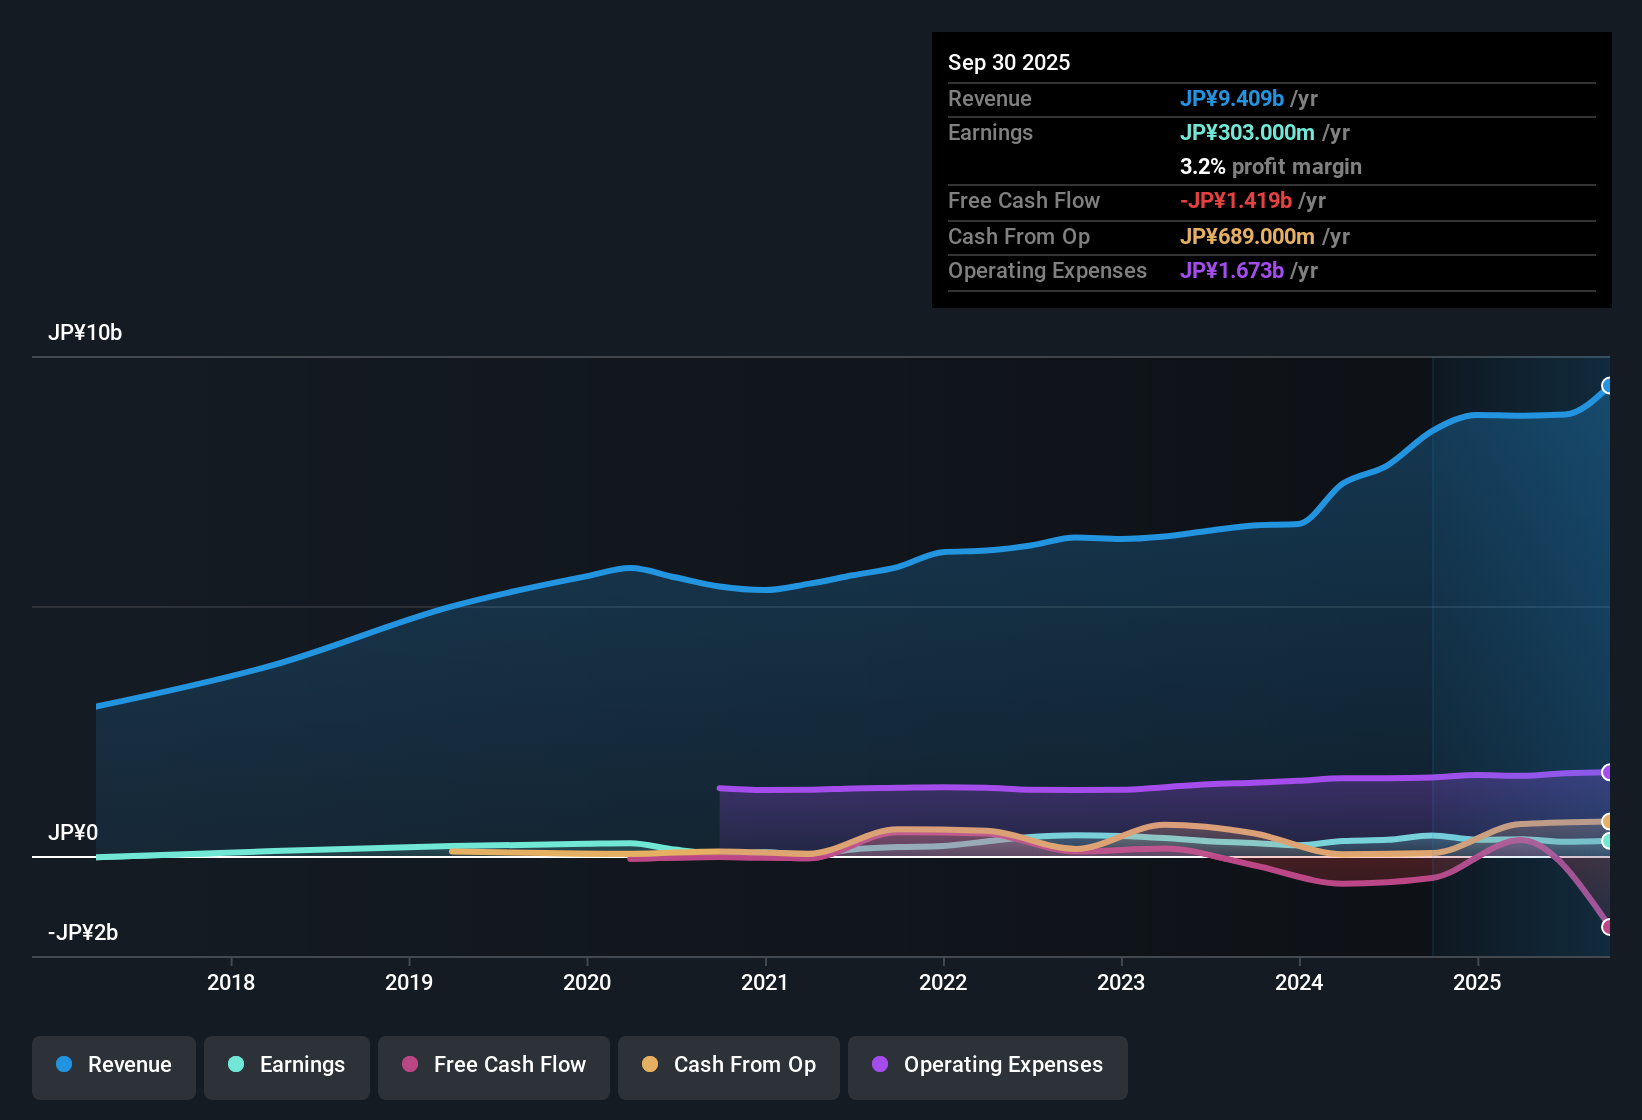This screenshot has height=1120, width=1642.
Task: Select the Free Cash Flow endpoint marker
Action: pos(1609,927)
